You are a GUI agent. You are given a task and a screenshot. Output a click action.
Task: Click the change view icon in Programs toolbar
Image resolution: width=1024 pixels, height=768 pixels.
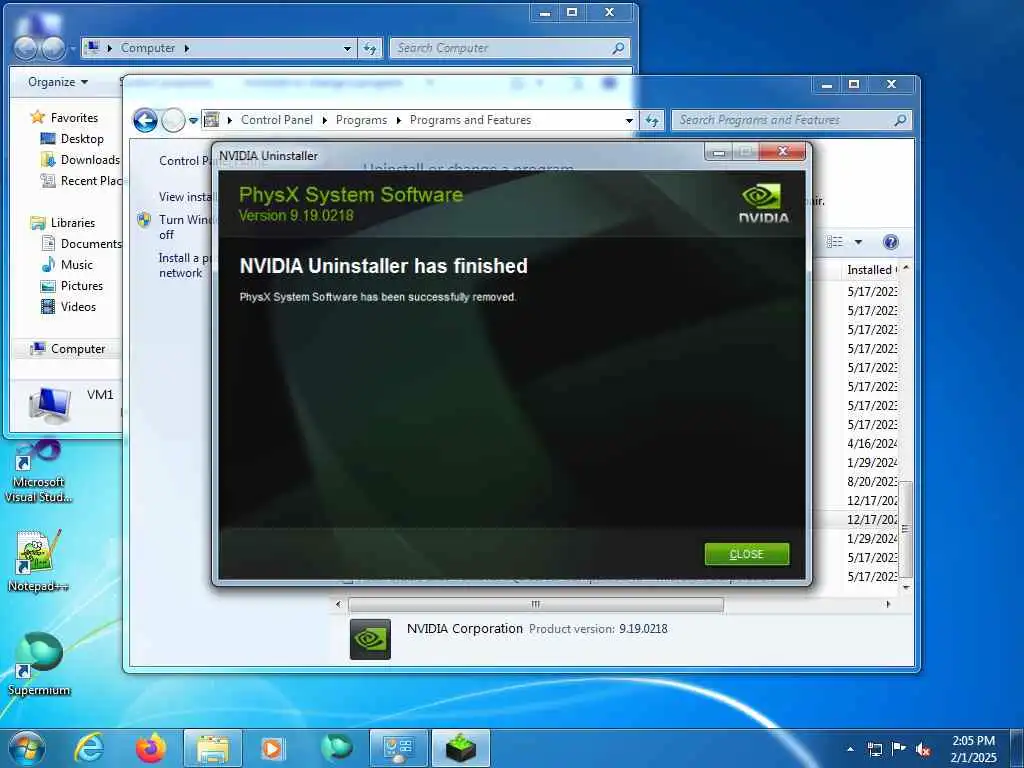(835, 242)
